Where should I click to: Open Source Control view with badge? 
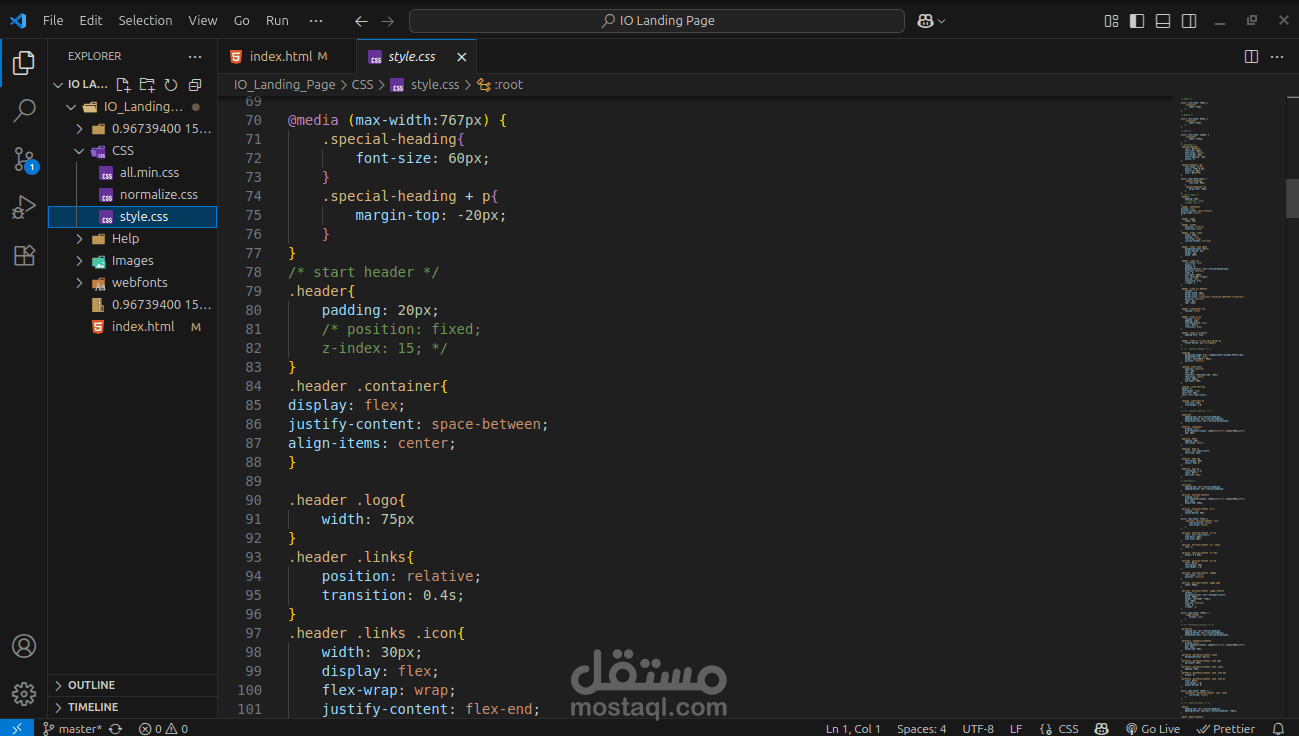coord(24,159)
